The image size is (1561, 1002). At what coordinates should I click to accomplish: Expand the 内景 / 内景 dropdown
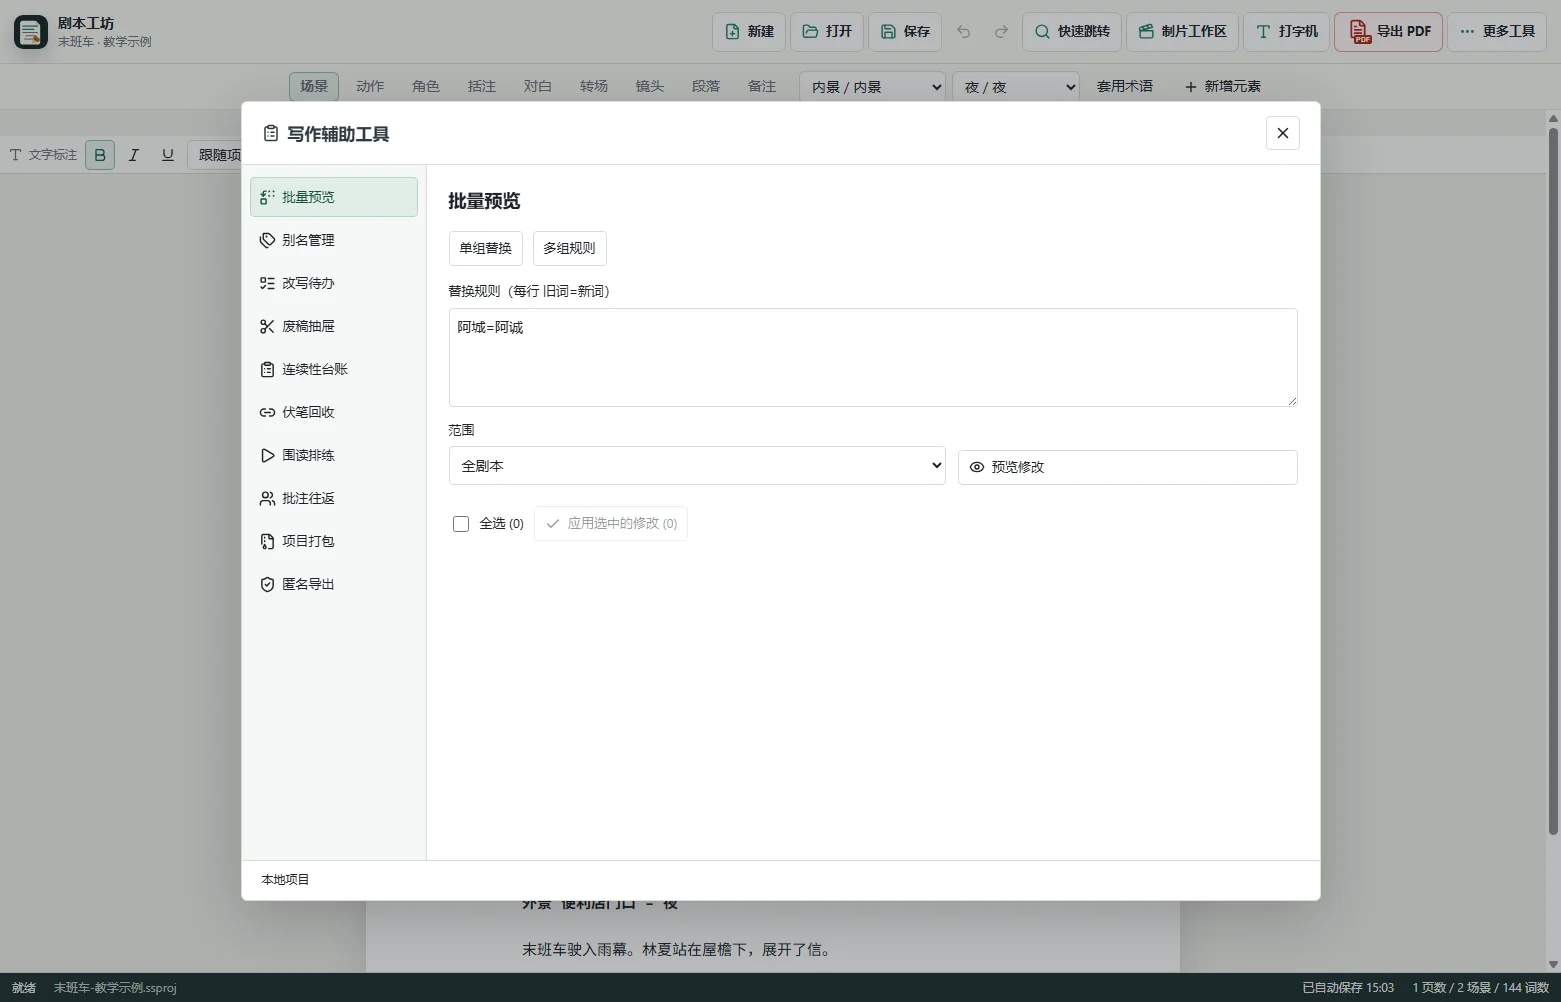tap(872, 87)
